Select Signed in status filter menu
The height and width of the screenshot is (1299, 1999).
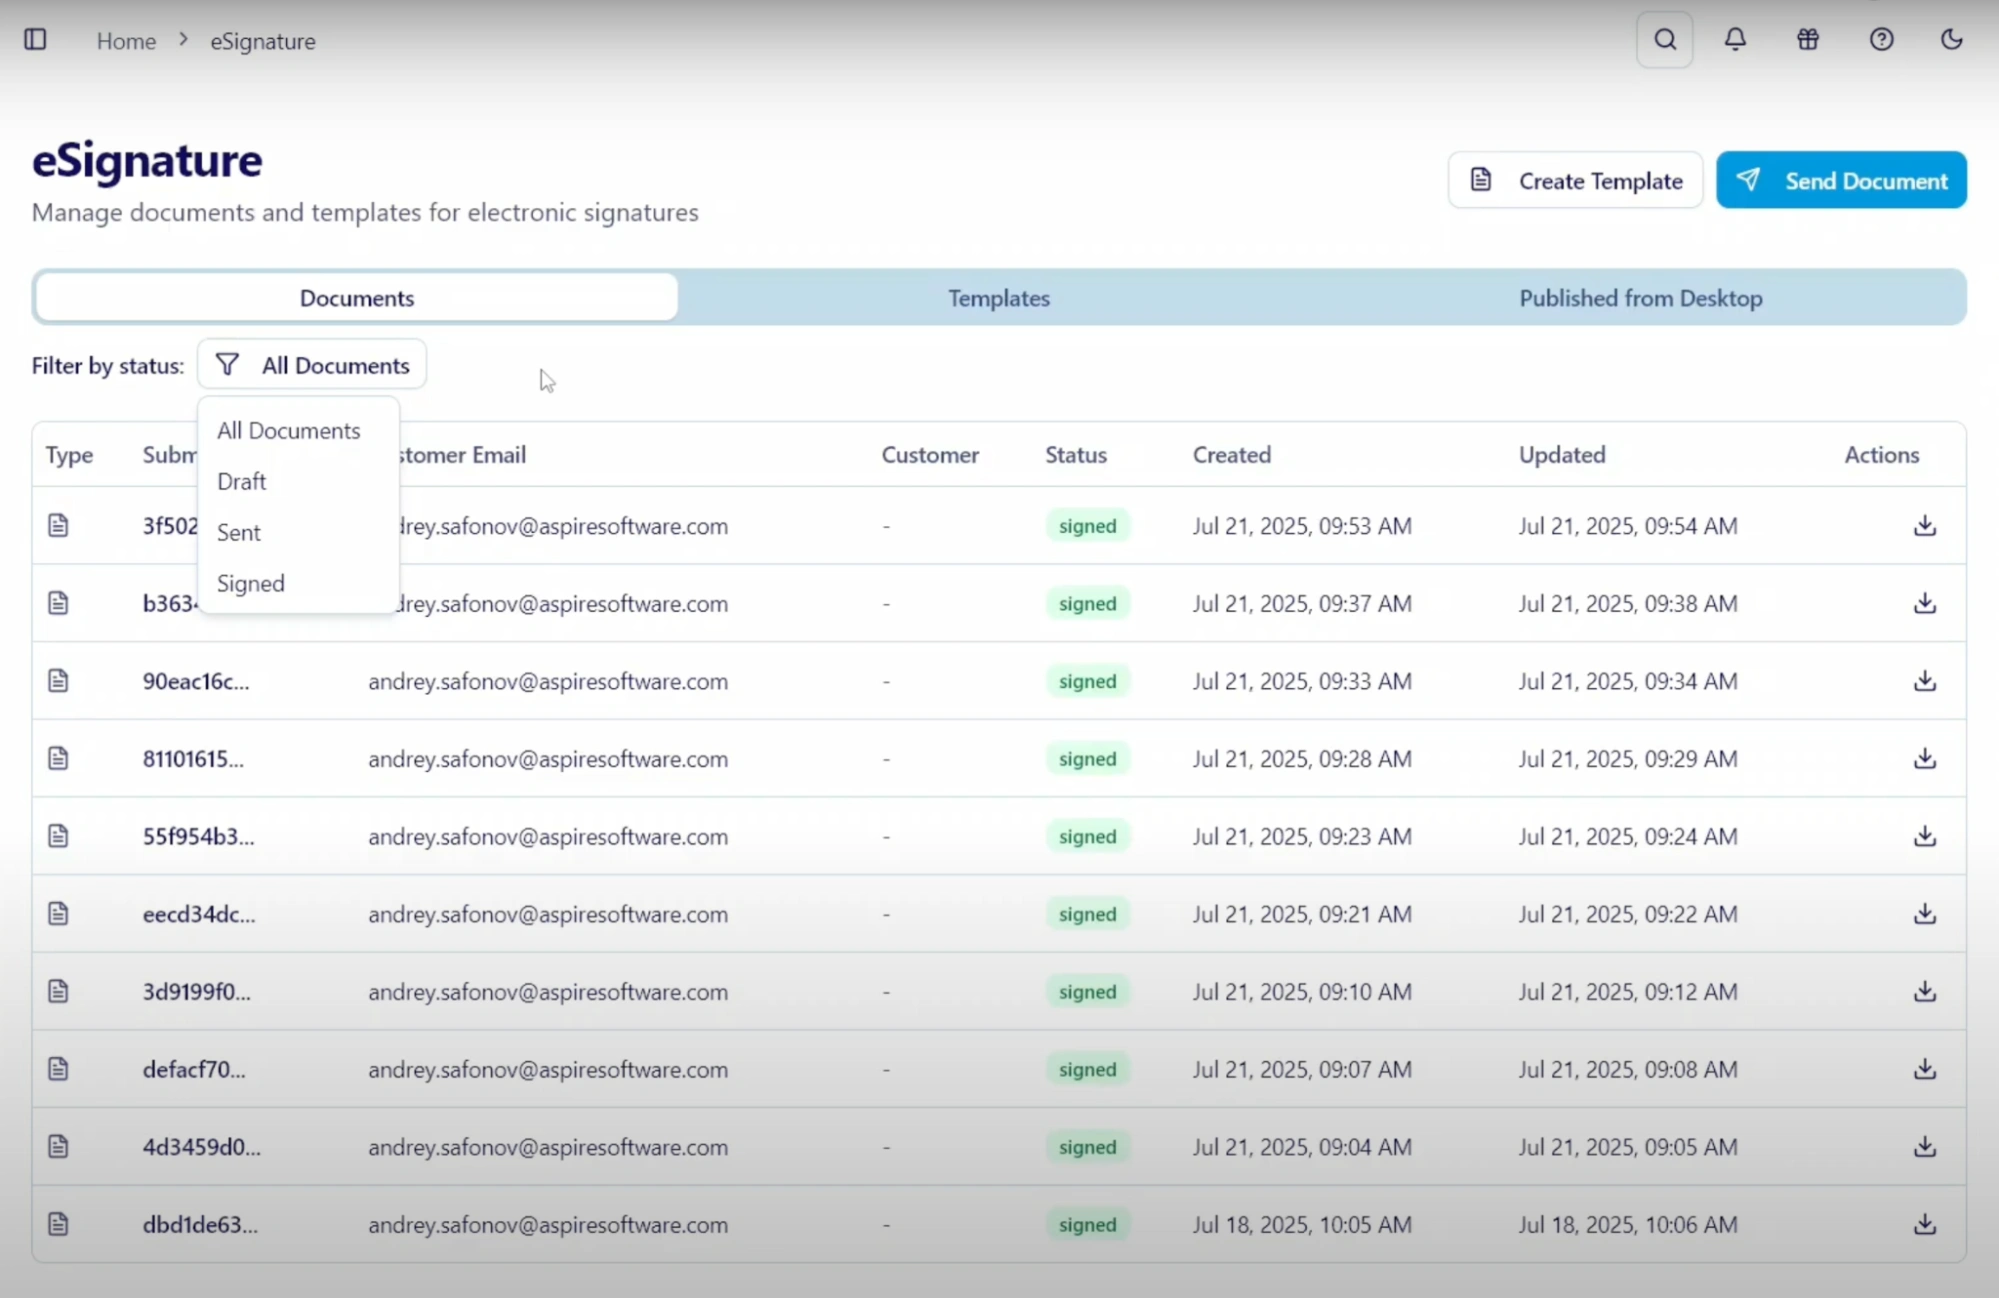click(x=251, y=583)
